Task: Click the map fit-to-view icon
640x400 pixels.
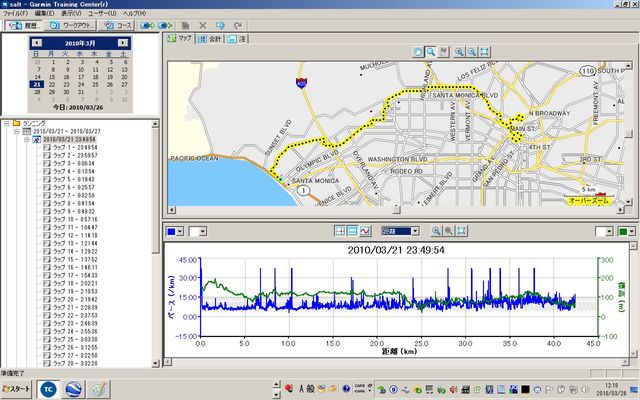Action: click(485, 51)
